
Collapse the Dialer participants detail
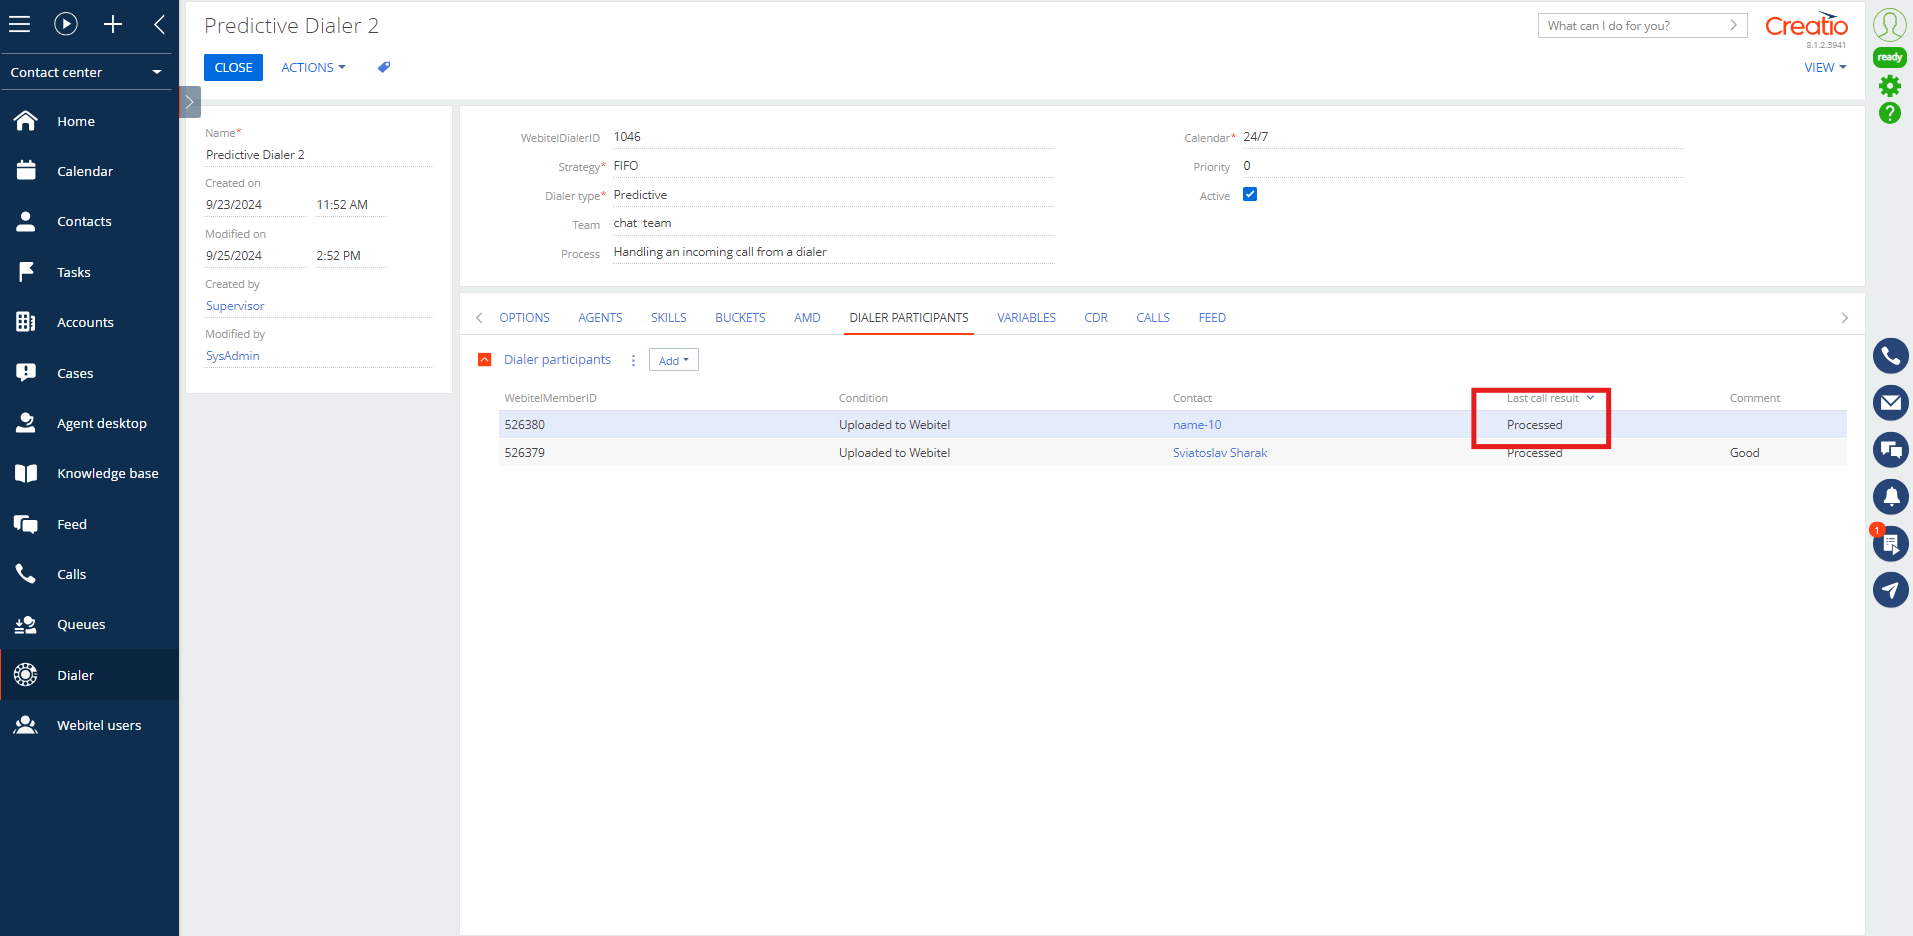(x=484, y=360)
